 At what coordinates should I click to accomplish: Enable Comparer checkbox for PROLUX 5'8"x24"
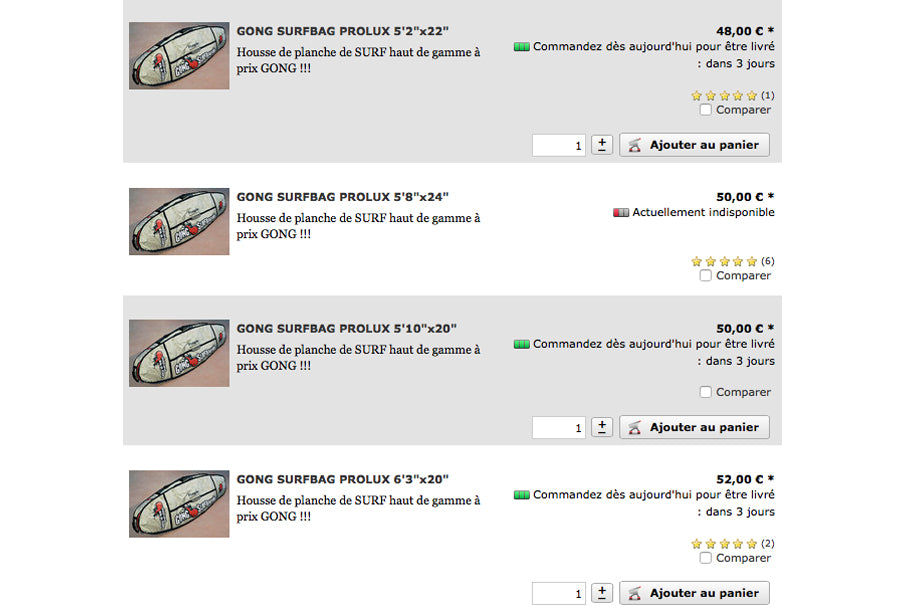pyautogui.click(x=706, y=276)
